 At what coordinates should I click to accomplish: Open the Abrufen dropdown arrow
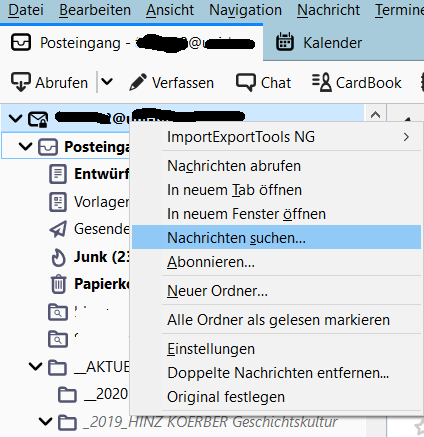point(107,81)
